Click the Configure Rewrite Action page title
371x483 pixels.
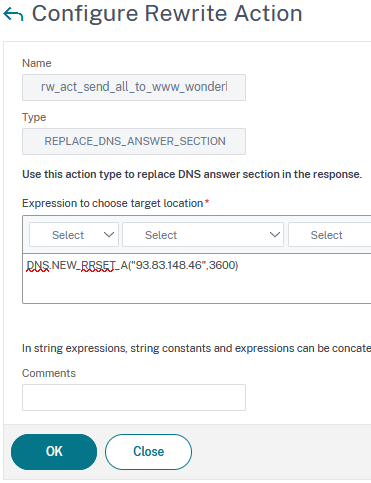point(167,14)
